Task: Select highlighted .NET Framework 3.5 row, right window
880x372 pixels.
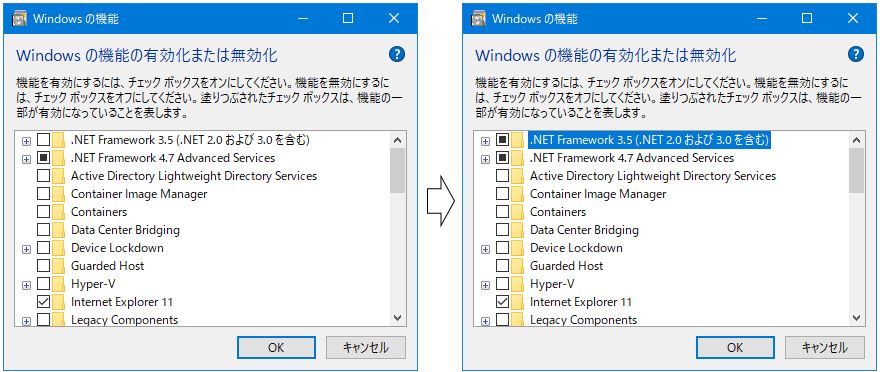Action: 649,139
